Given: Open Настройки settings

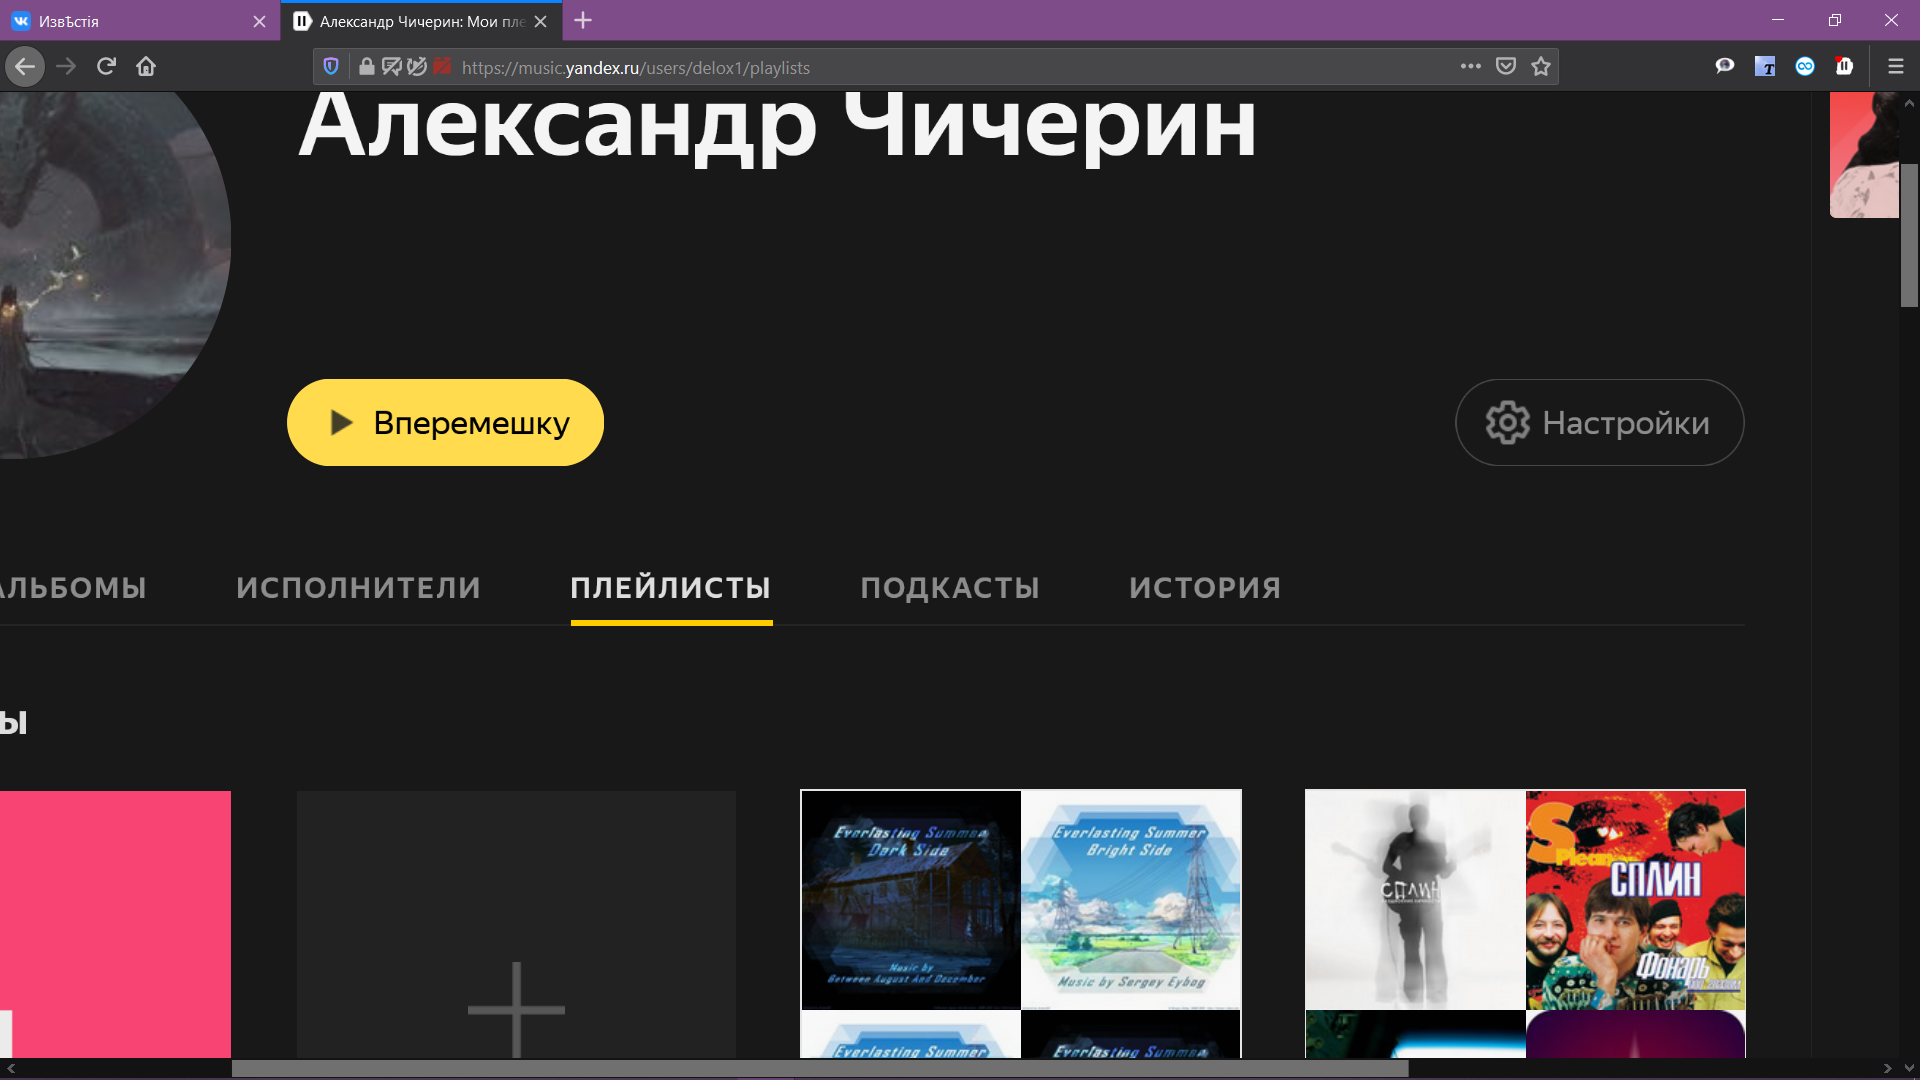Looking at the screenshot, I should coord(1600,422).
